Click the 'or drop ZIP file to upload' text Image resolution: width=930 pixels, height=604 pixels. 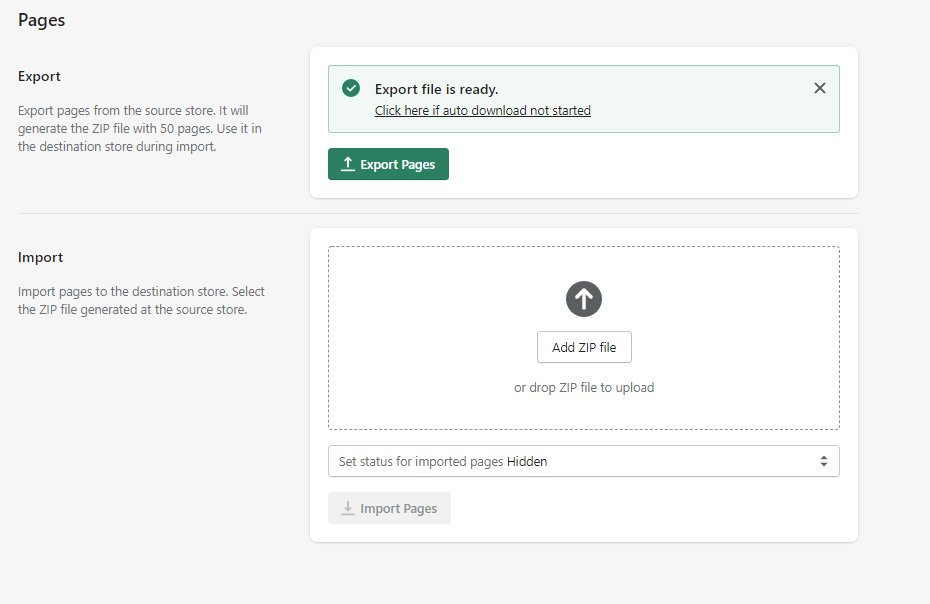(584, 387)
